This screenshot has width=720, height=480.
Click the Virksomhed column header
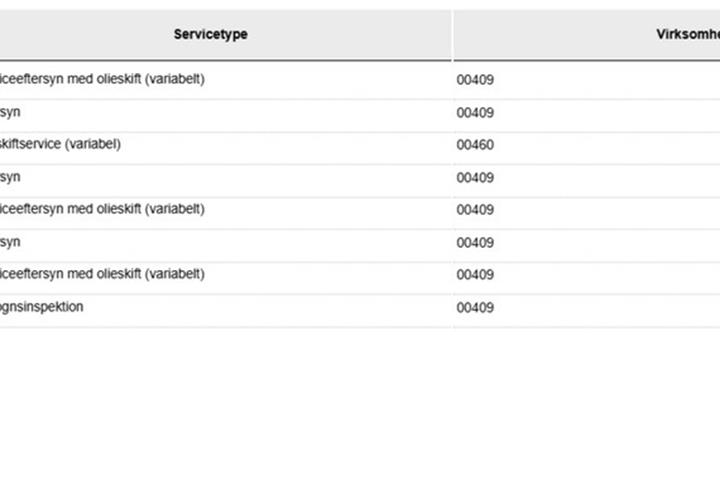coord(688,34)
